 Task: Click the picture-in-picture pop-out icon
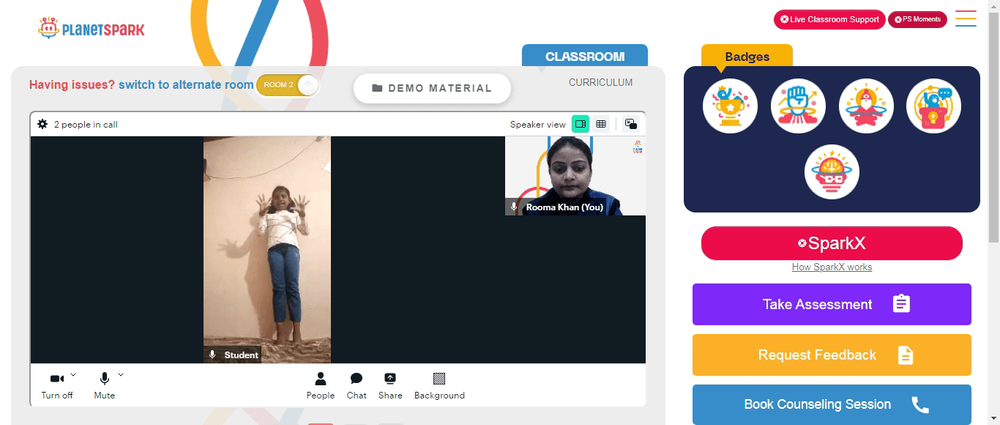click(631, 124)
